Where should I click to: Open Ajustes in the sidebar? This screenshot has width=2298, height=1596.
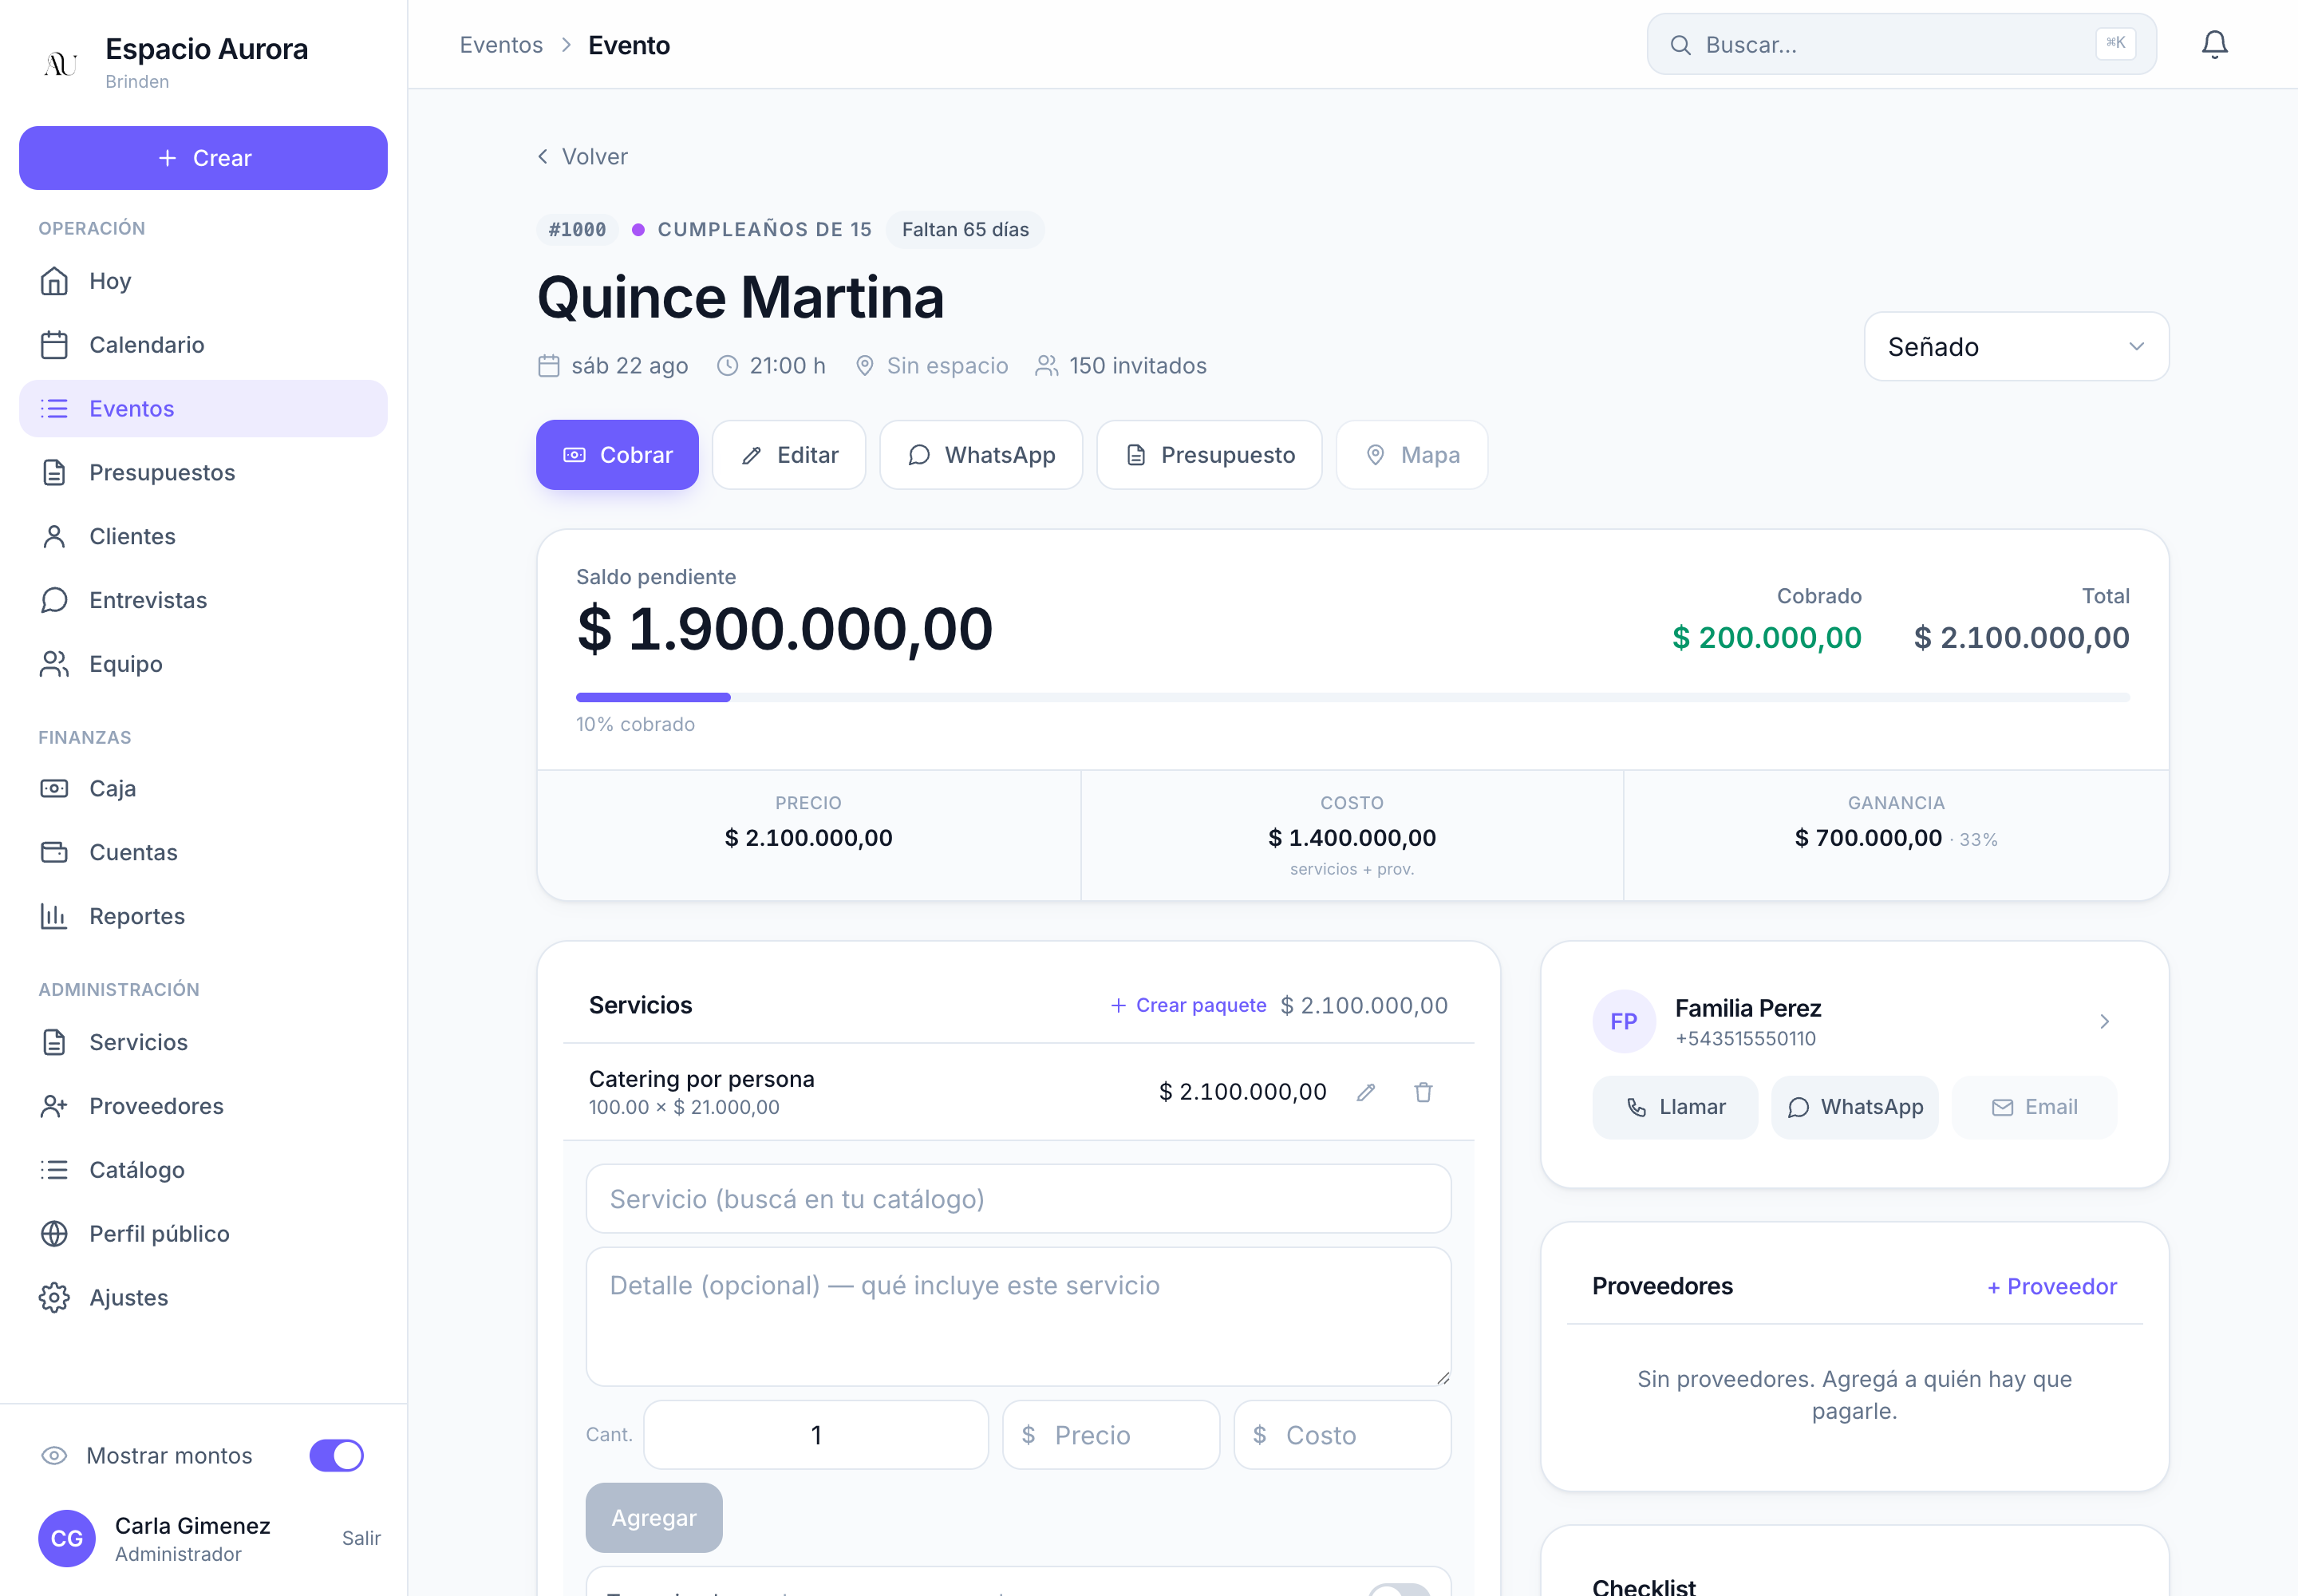point(203,1298)
